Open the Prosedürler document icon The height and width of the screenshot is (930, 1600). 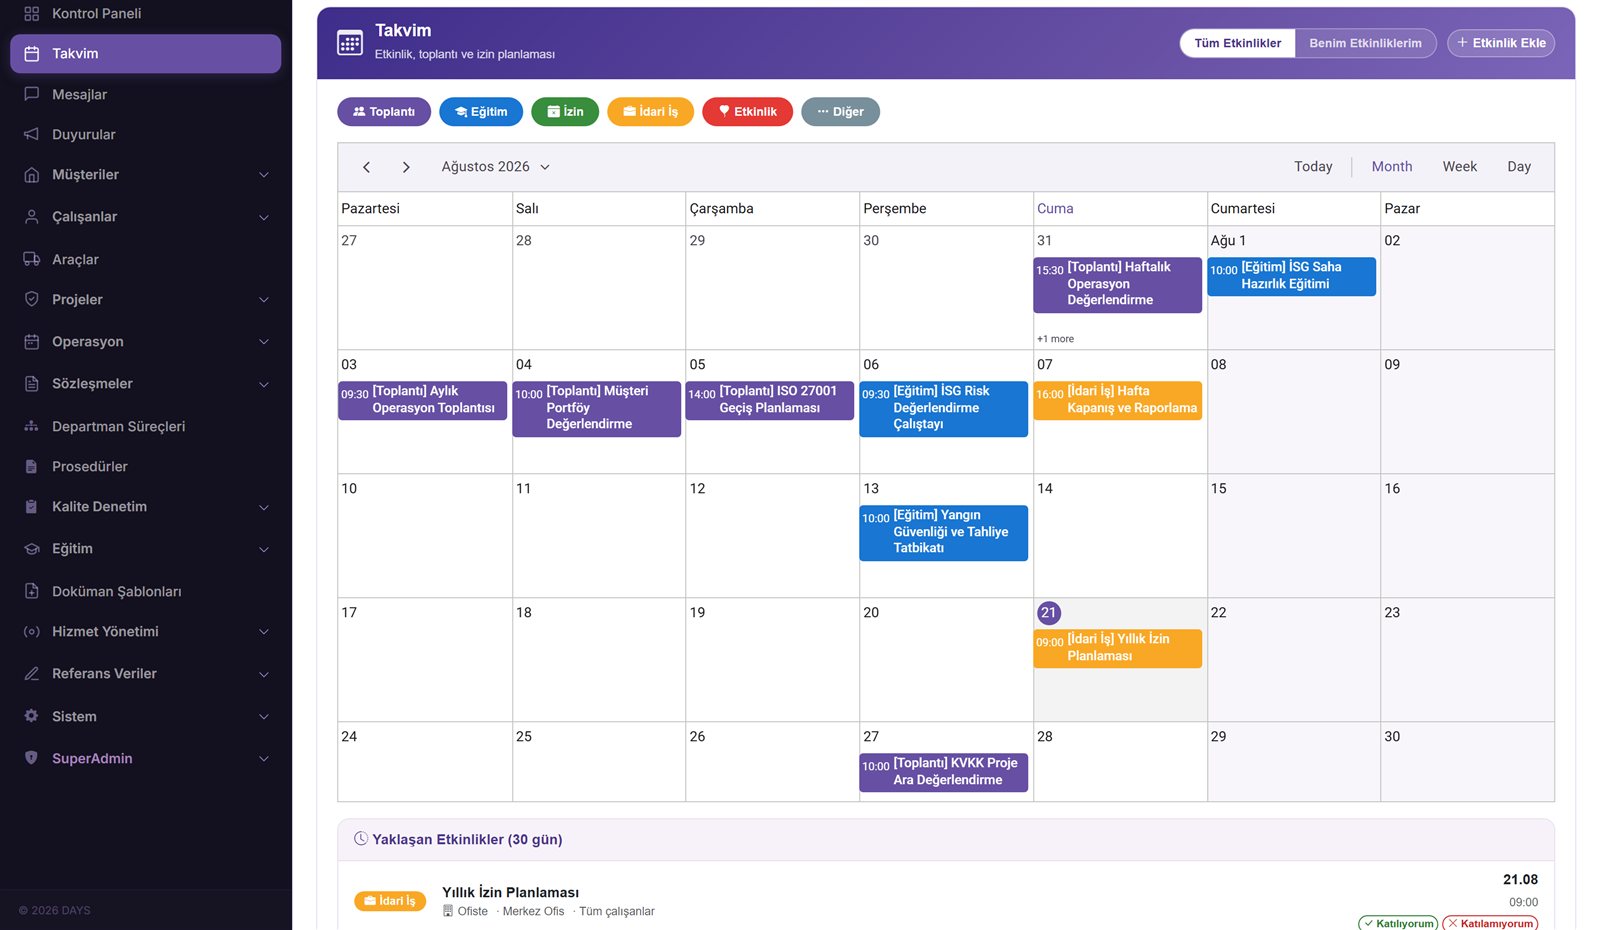click(x=31, y=466)
